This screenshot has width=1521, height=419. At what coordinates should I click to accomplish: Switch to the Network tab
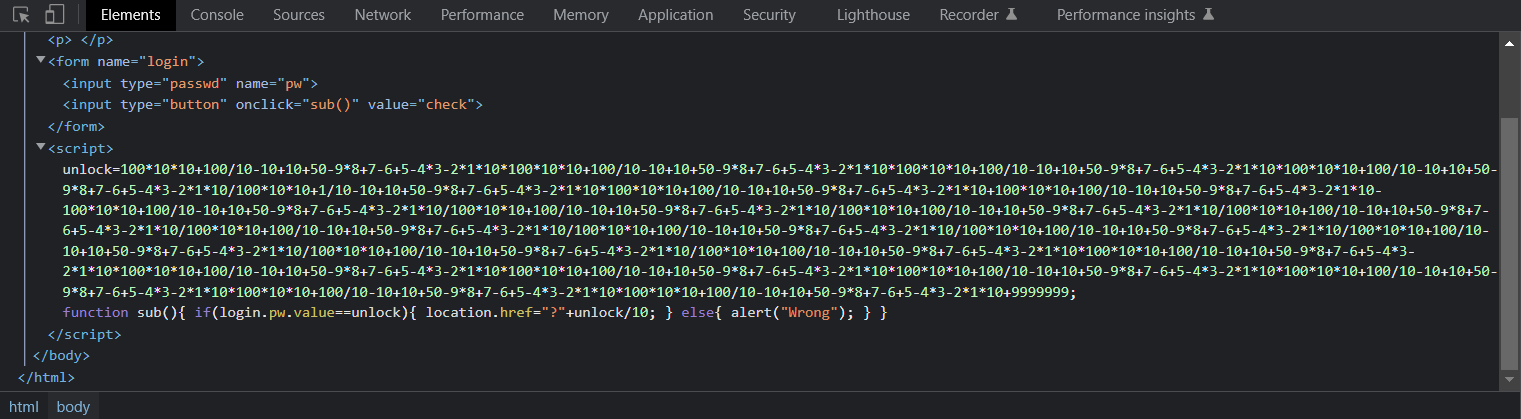(x=382, y=15)
